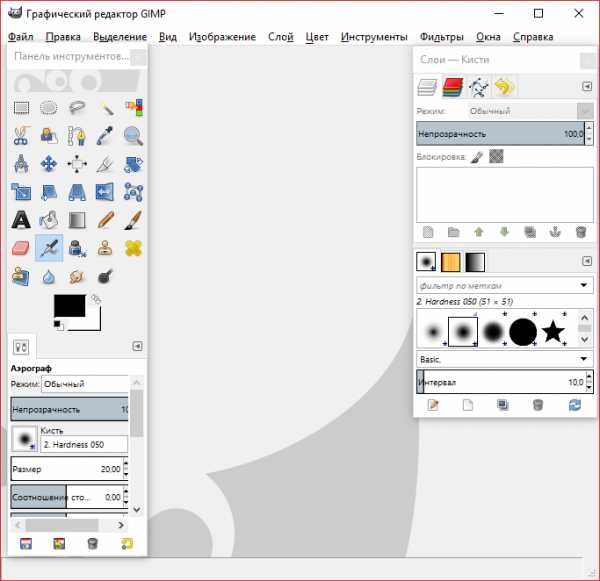Open the Фильтры menu

pos(442,37)
